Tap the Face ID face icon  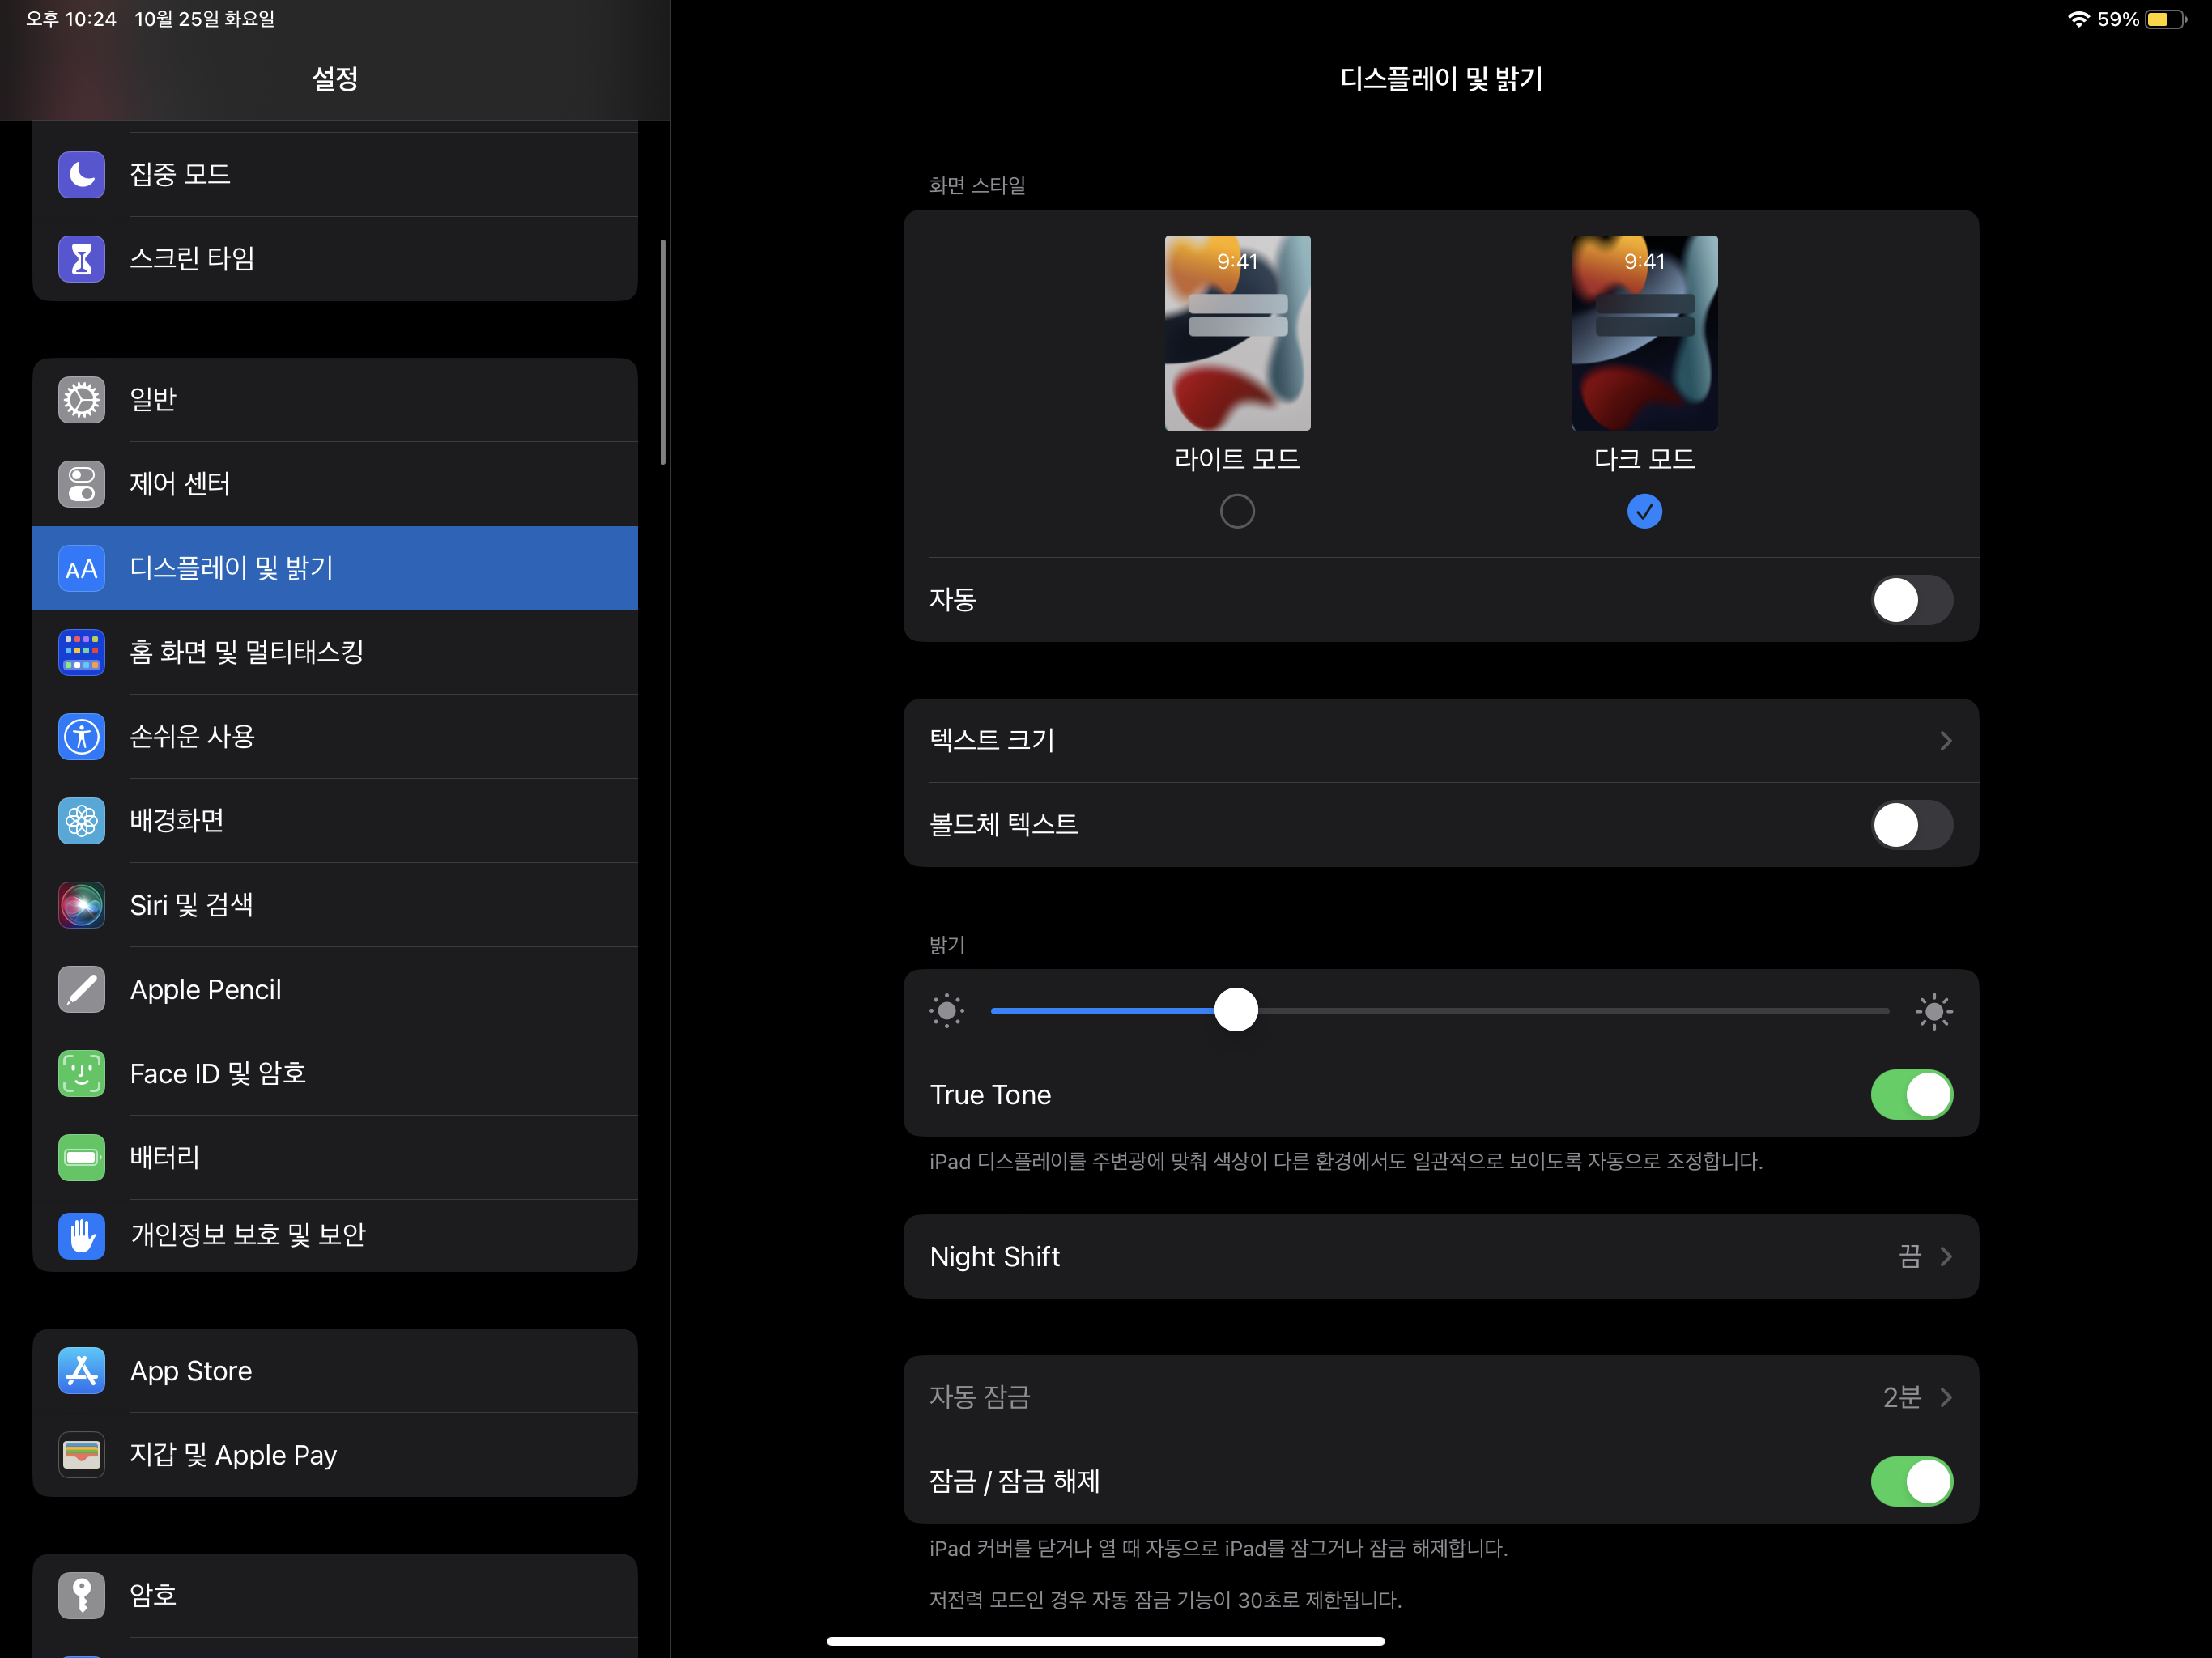click(x=81, y=1074)
